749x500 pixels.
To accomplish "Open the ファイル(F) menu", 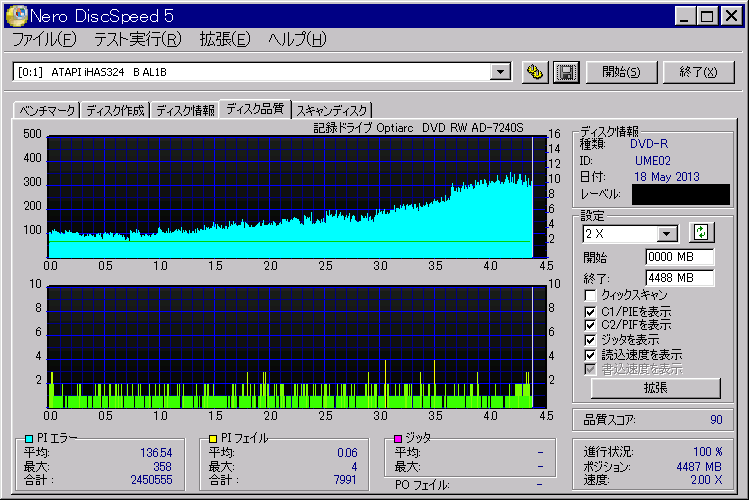I will pos(44,39).
